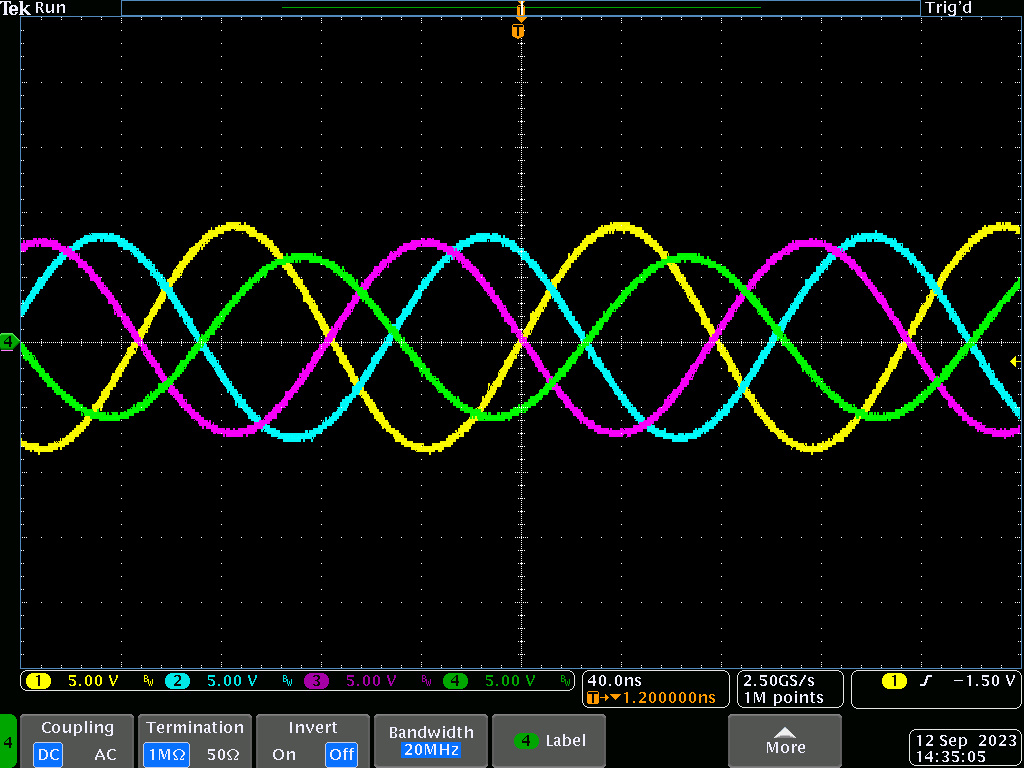The width and height of the screenshot is (1024, 768).
Task: Click the yellow trigger level arrow at right edge
Action: coord(1014,361)
